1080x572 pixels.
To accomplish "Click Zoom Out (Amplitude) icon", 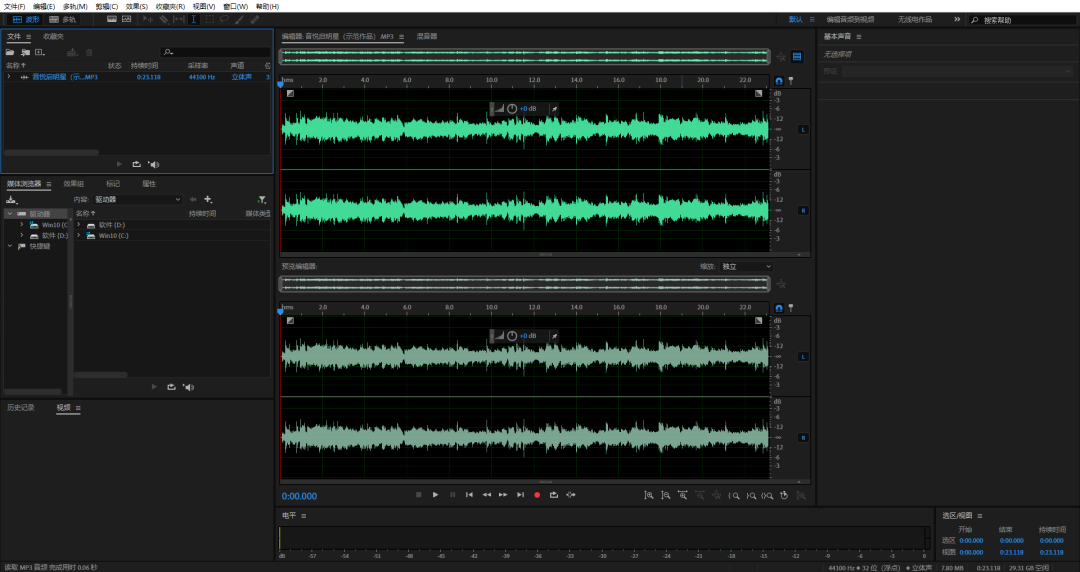I will point(665,496).
